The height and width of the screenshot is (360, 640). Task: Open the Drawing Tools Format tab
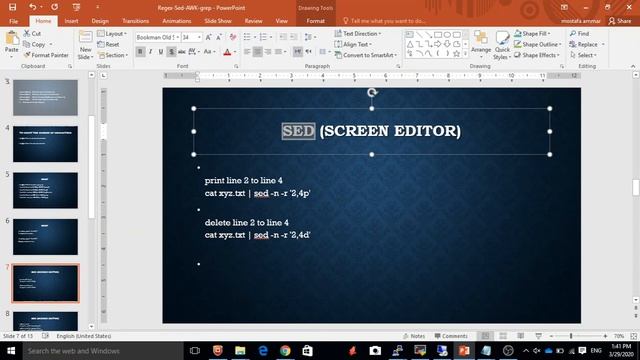[316, 21]
